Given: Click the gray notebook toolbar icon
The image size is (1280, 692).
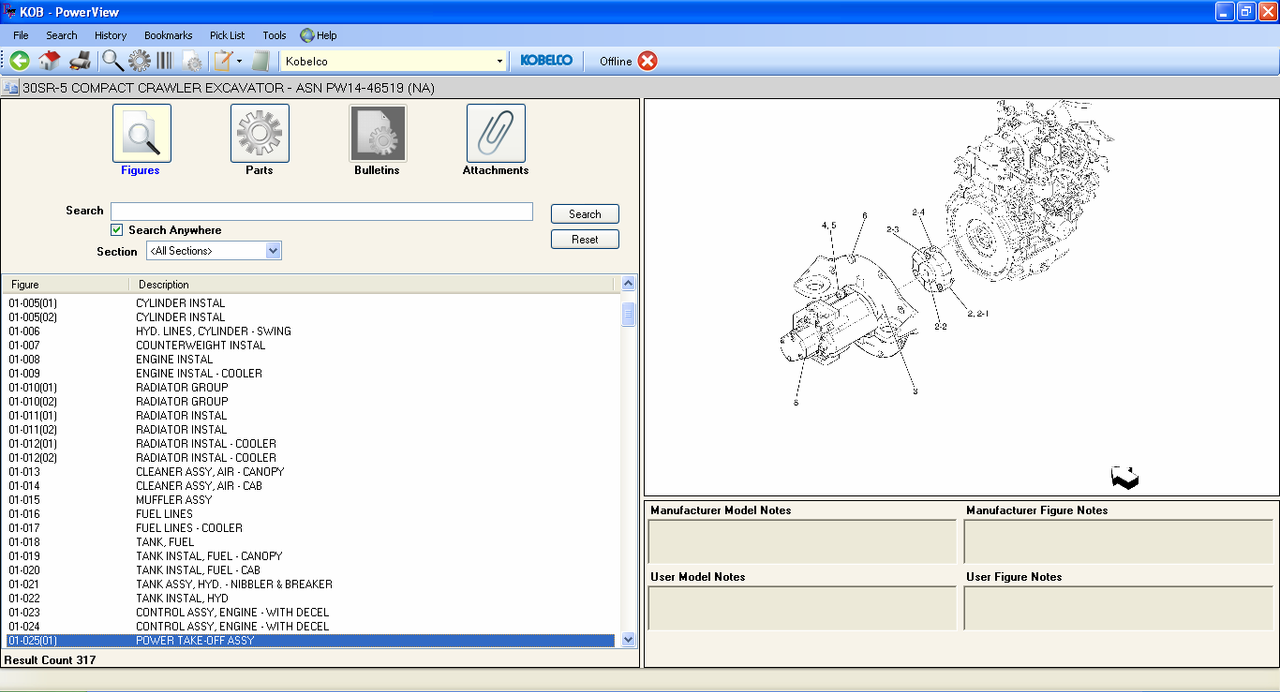Looking at the screenshot, I should [x=261, y=61].
